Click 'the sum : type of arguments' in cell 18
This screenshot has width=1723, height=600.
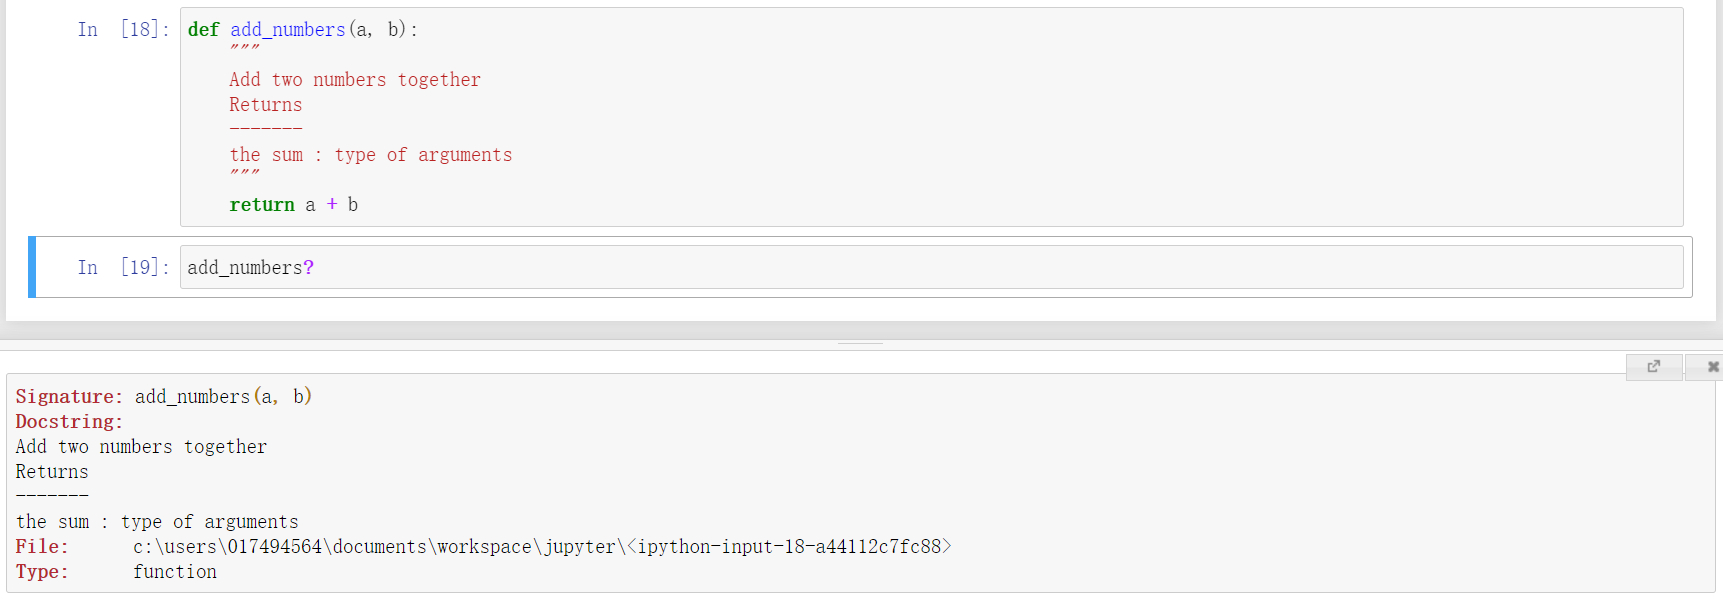click(x=371, y=155)
